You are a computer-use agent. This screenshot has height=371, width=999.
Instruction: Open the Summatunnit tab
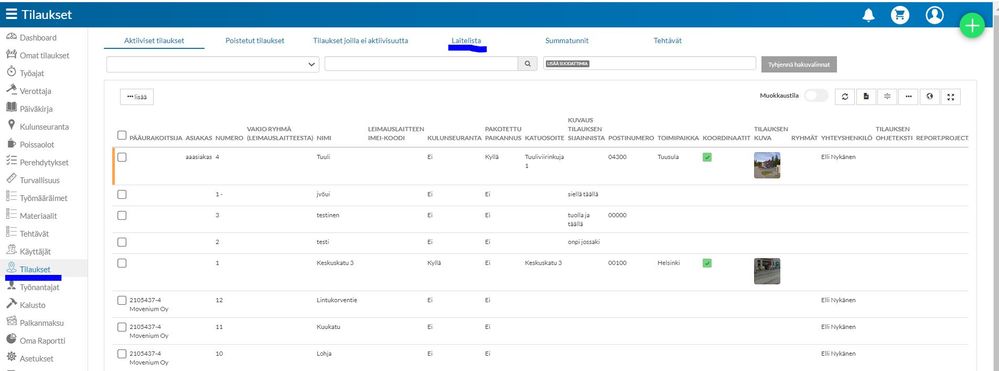click(x=566, y=41)
